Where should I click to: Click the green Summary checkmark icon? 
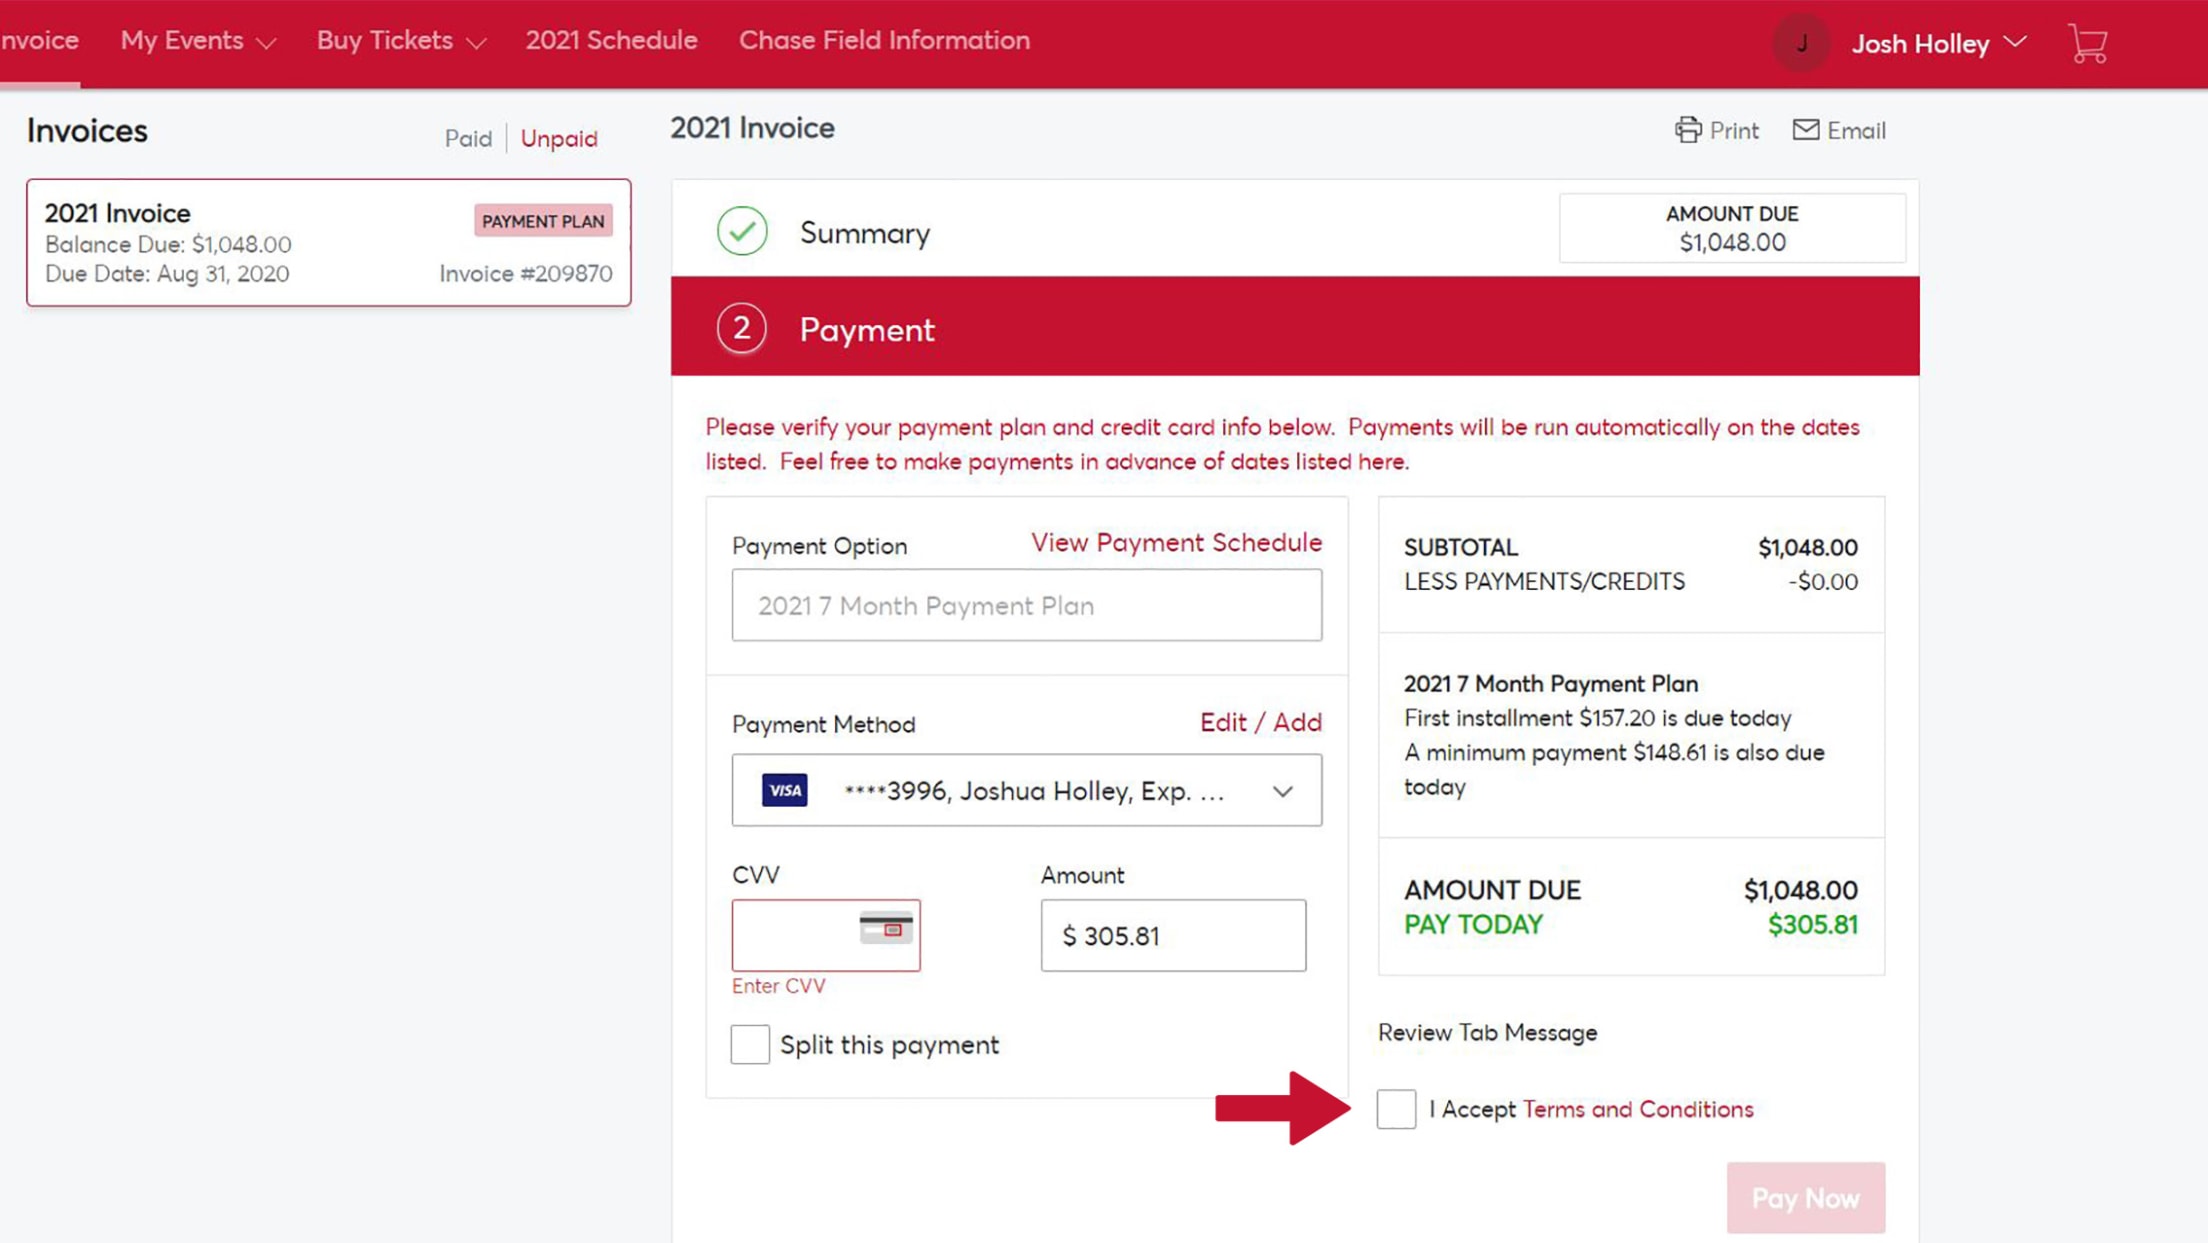tap(742, 231)
